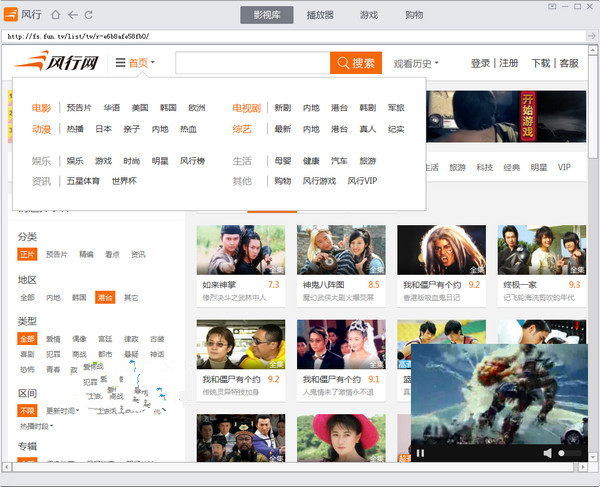Click the 风行网 logo
This screenshot has width=600, height=487.
(56, 63)
